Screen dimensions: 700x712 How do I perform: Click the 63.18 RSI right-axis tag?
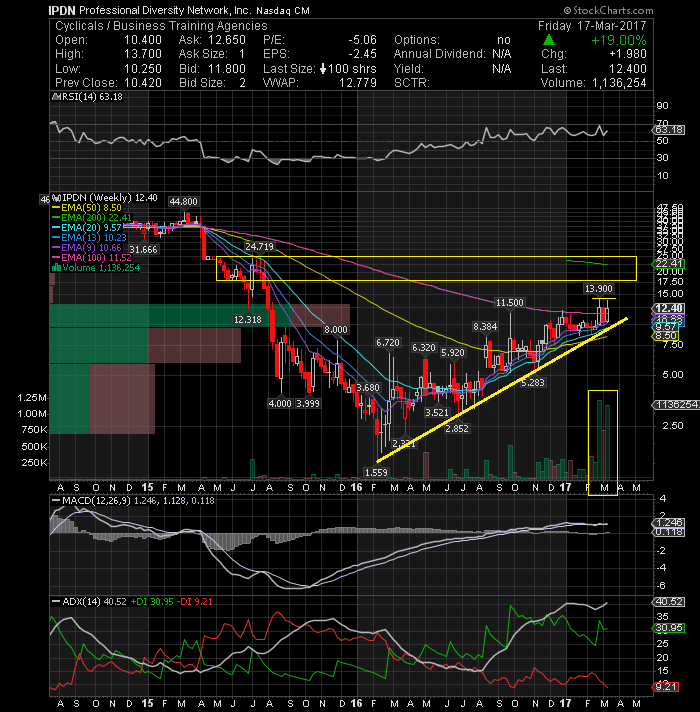(x=669, y=130)
